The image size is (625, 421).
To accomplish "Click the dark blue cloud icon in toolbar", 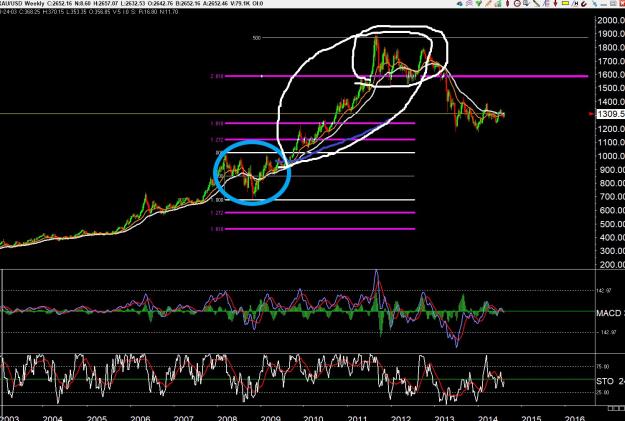I will pos(460,4).
